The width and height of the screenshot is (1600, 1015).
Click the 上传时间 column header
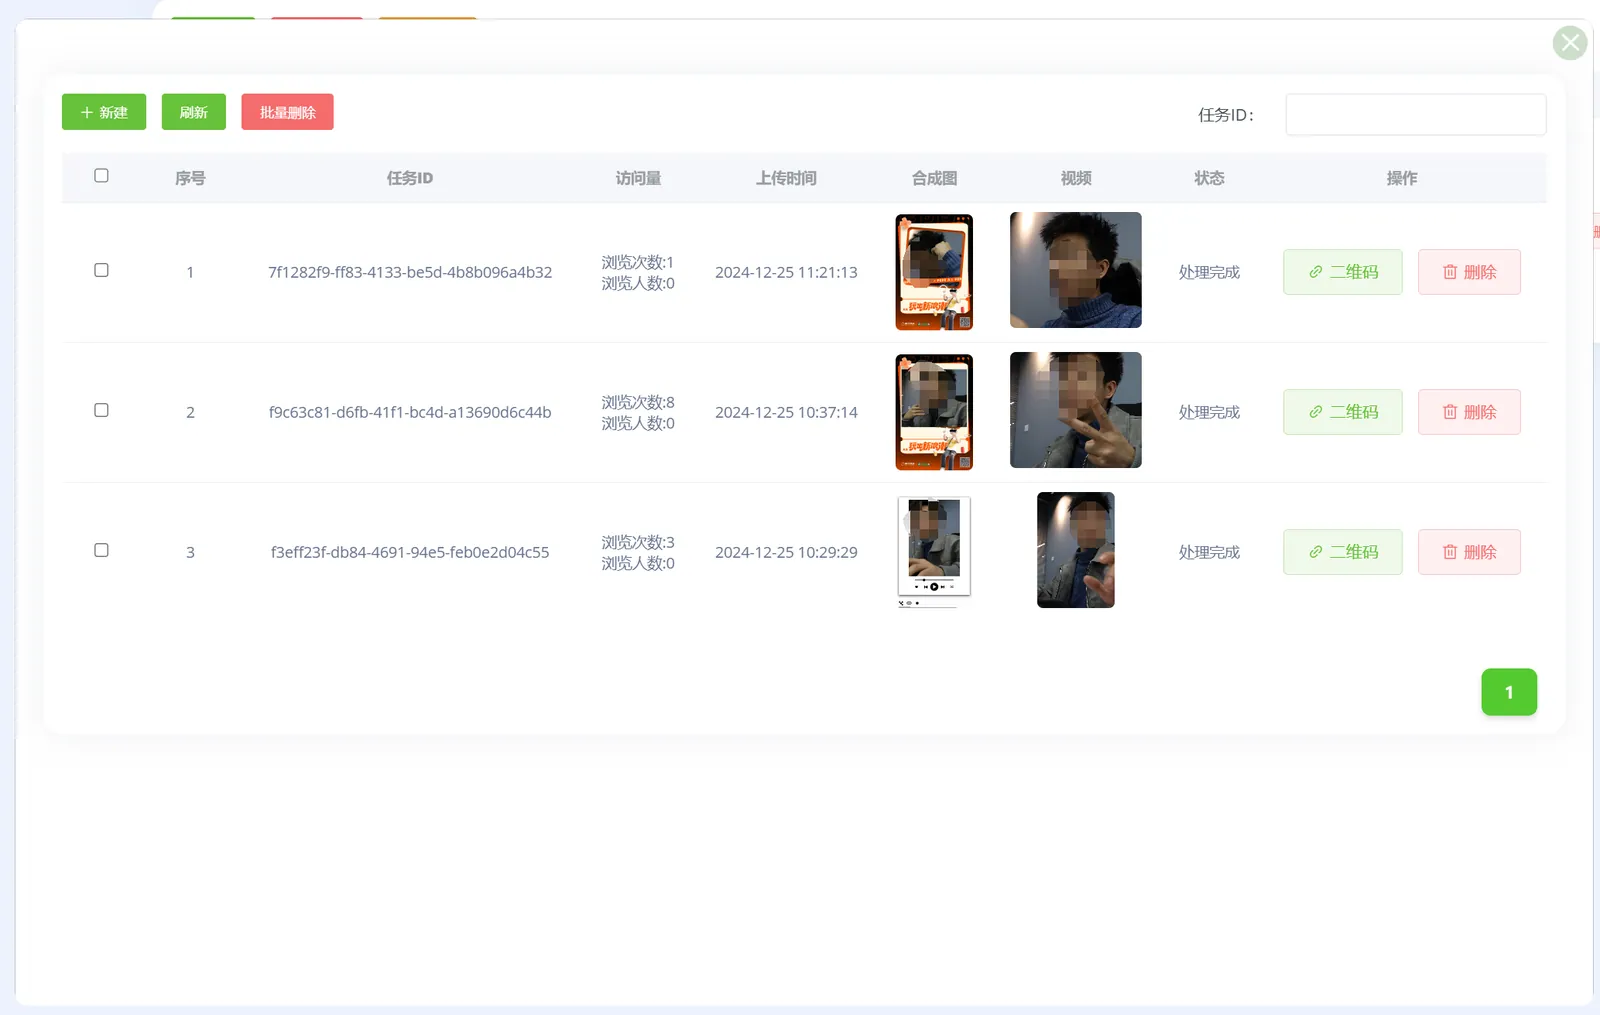point(786,178)
